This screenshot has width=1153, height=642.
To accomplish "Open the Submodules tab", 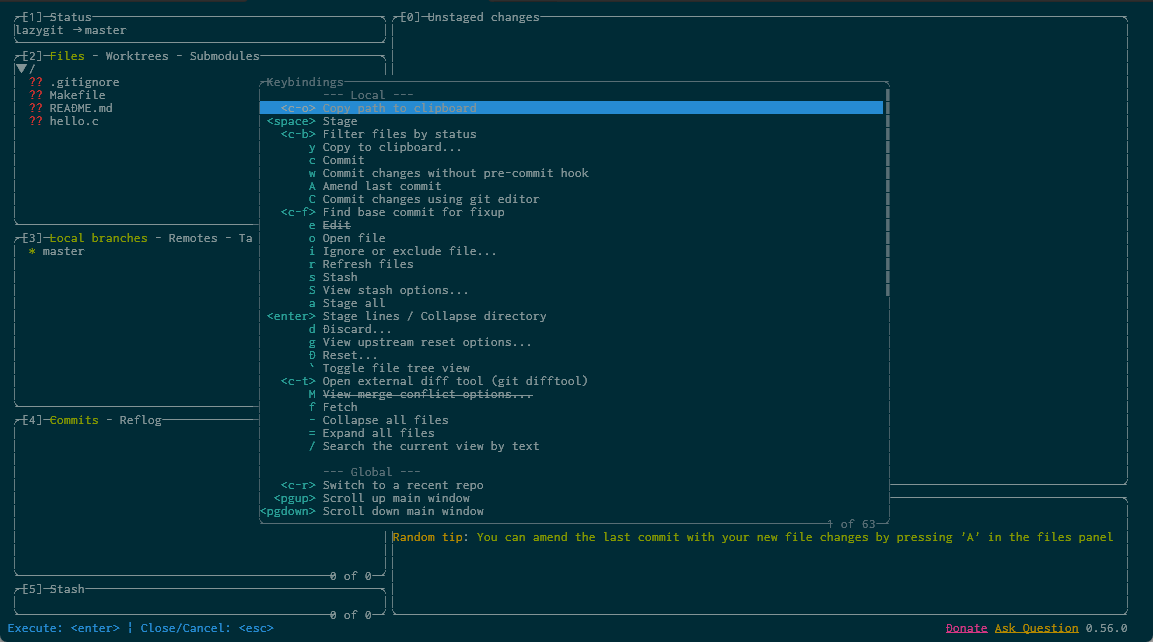I will [x=224, y=56].
